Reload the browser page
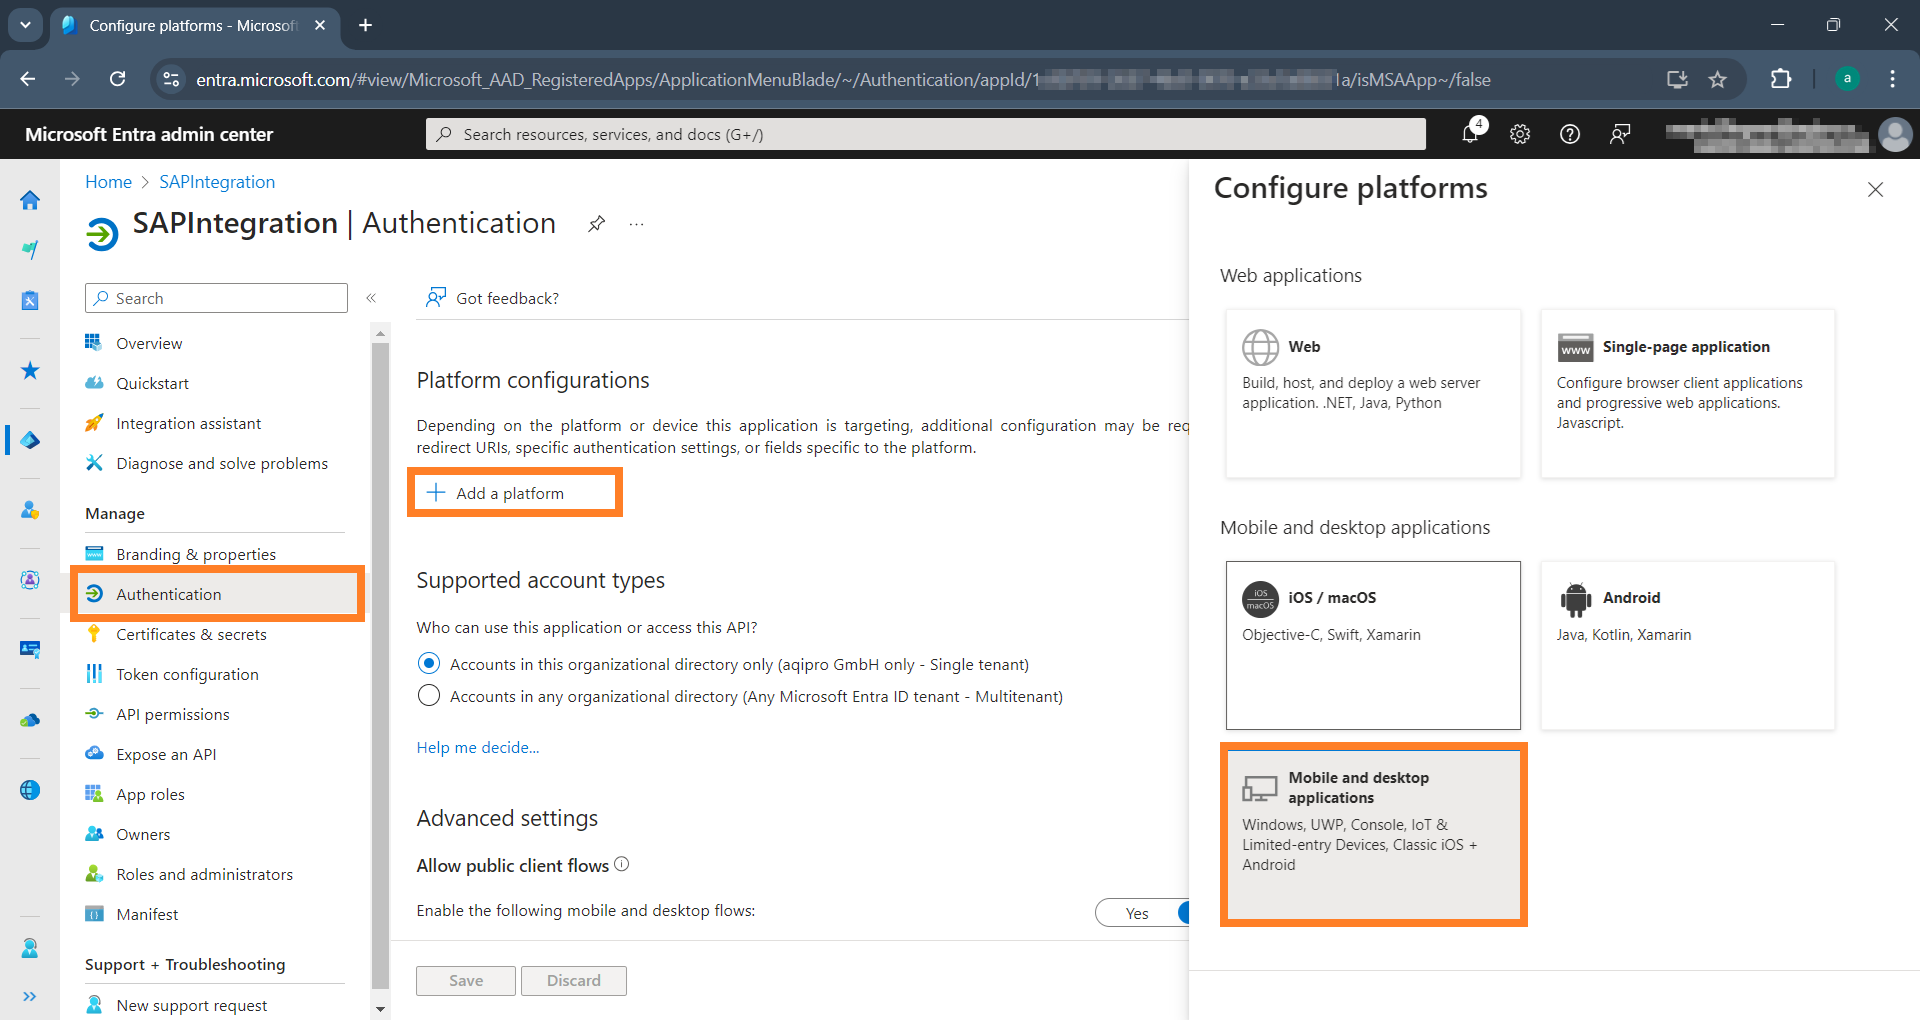This screenshot has height=1020, width=1920. [x=118, y=79]
